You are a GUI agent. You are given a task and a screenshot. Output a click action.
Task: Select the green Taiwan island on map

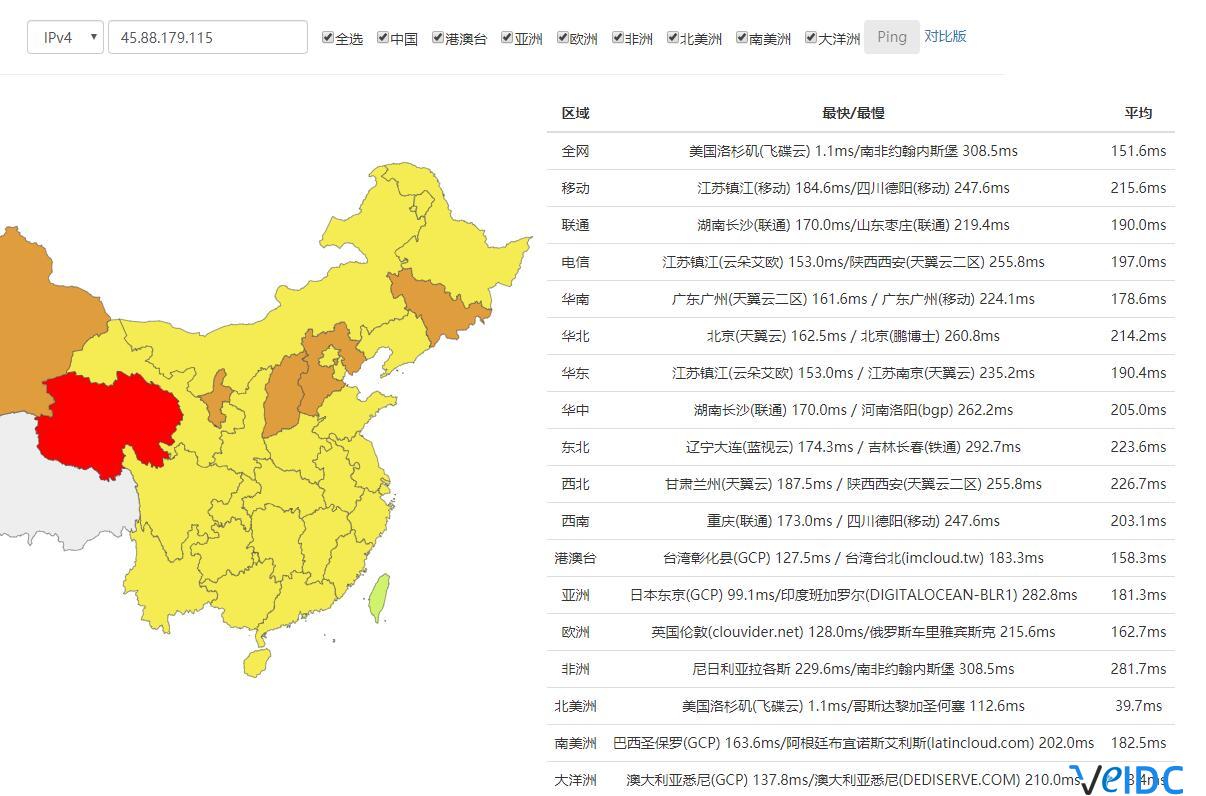379,596
